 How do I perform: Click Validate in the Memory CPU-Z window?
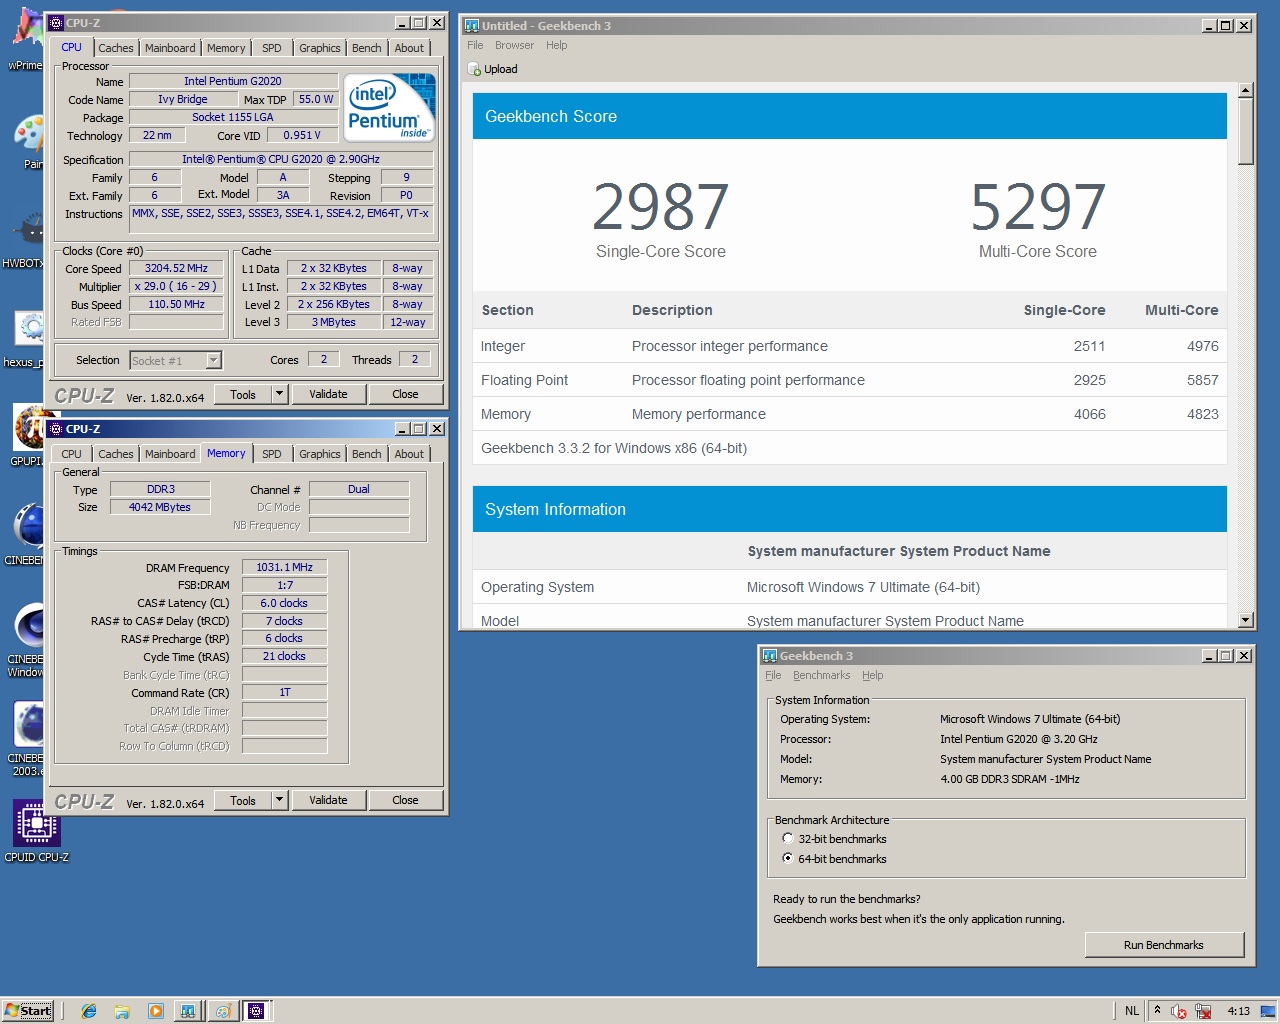click(328, 800)
